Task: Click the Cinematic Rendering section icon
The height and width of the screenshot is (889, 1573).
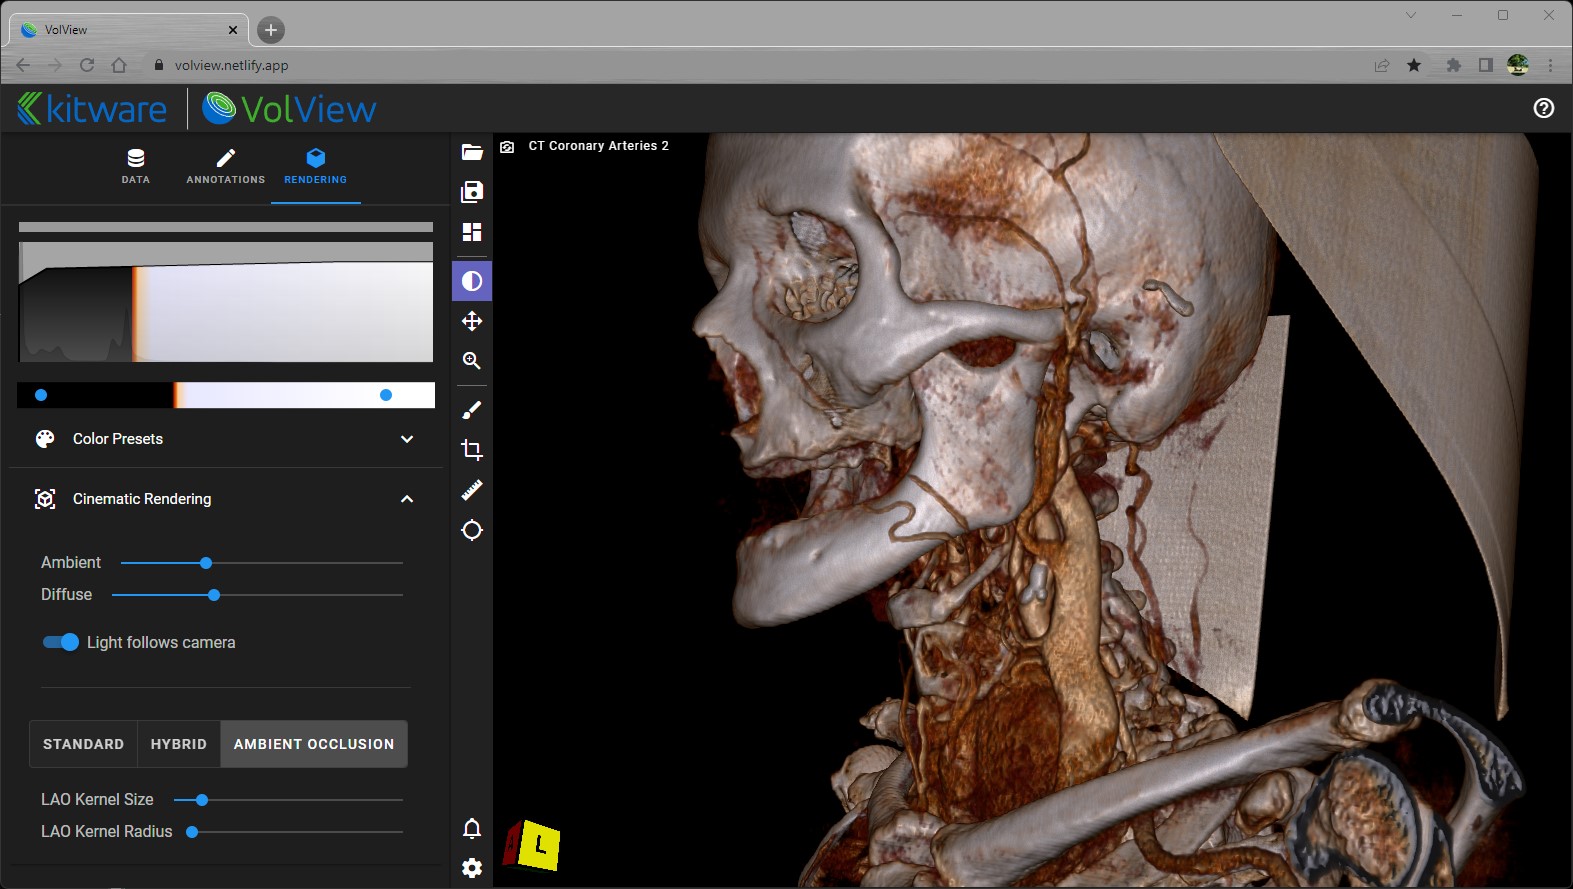Action: 45,499
